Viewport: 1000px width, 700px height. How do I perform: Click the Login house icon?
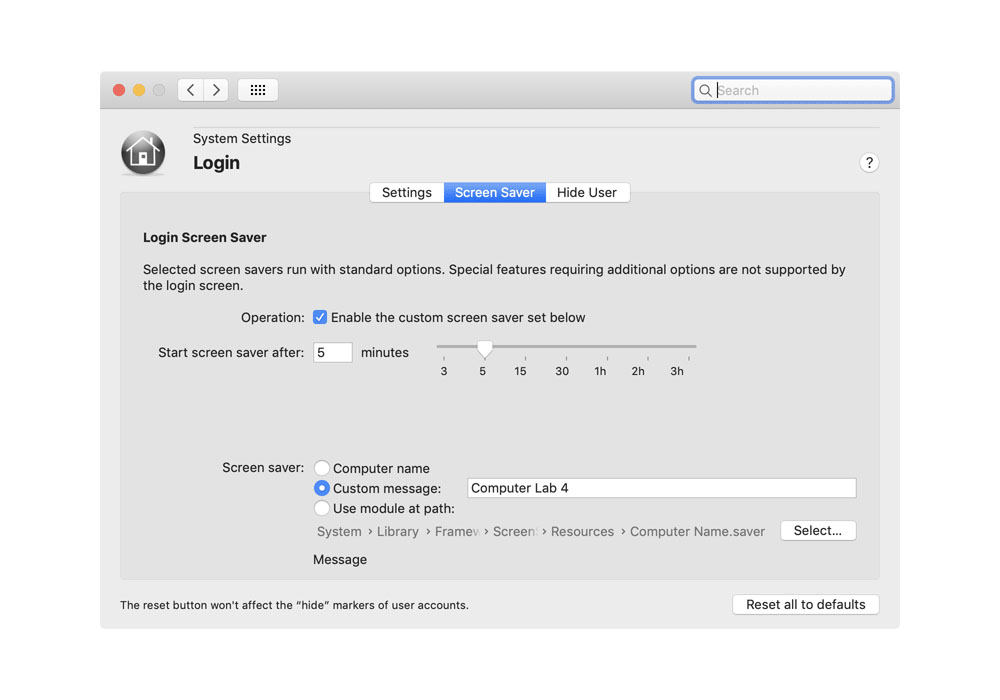[x=143, y=153]
